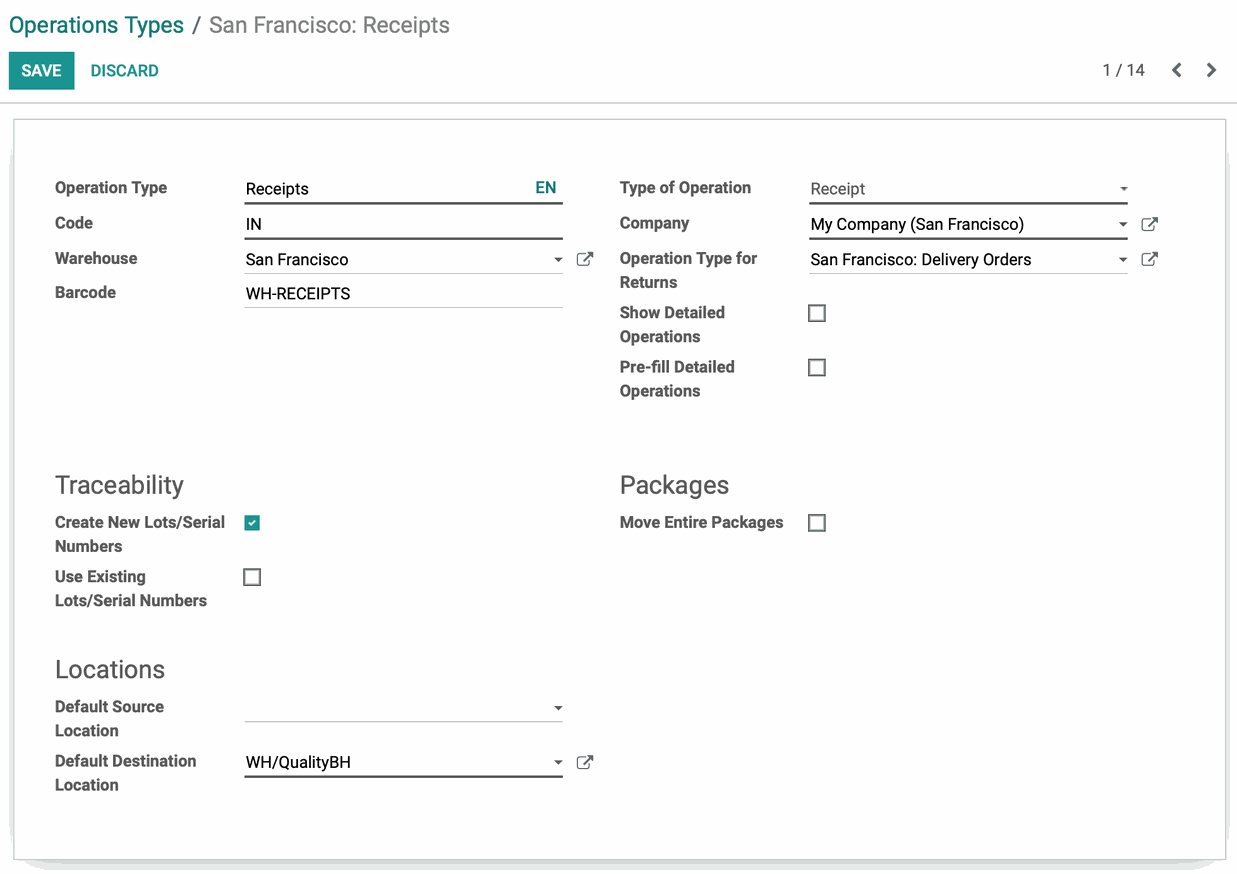Click the 1 / 14 pager counter
This screenshot has height=874, width=1237.
click(1124, 70)
